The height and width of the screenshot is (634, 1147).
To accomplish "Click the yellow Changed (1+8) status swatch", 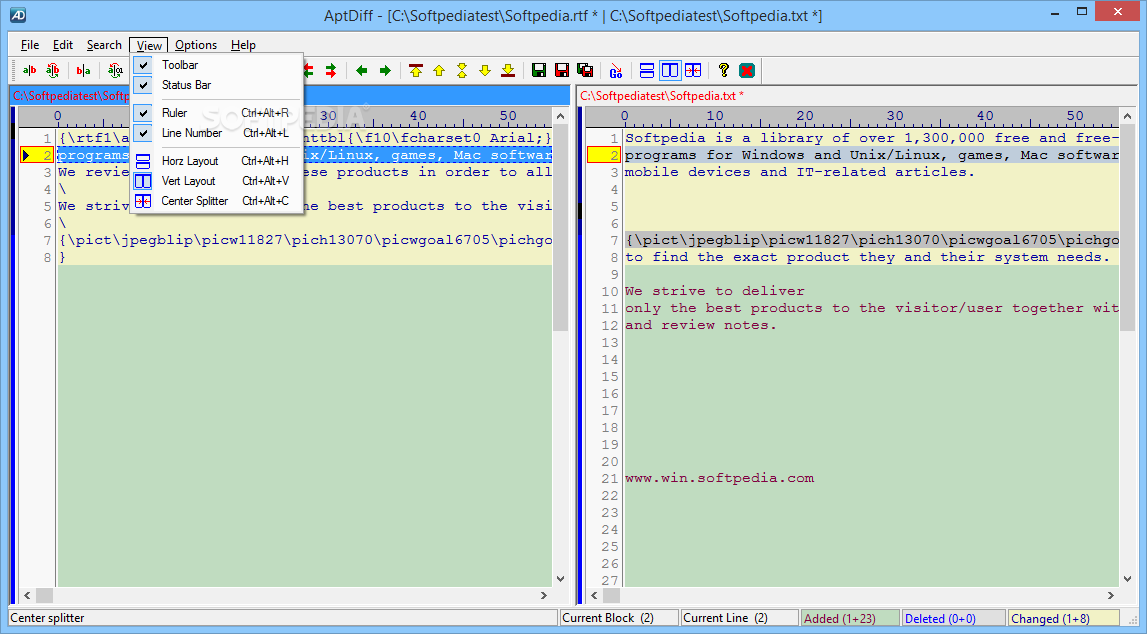I will click(x=1064, y=618).
